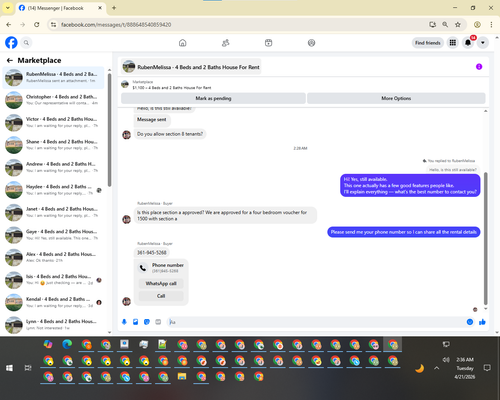The width and height of the screenshot is (500, 400).
Task: Click the Facebook logo
Action: pos(11,43)
